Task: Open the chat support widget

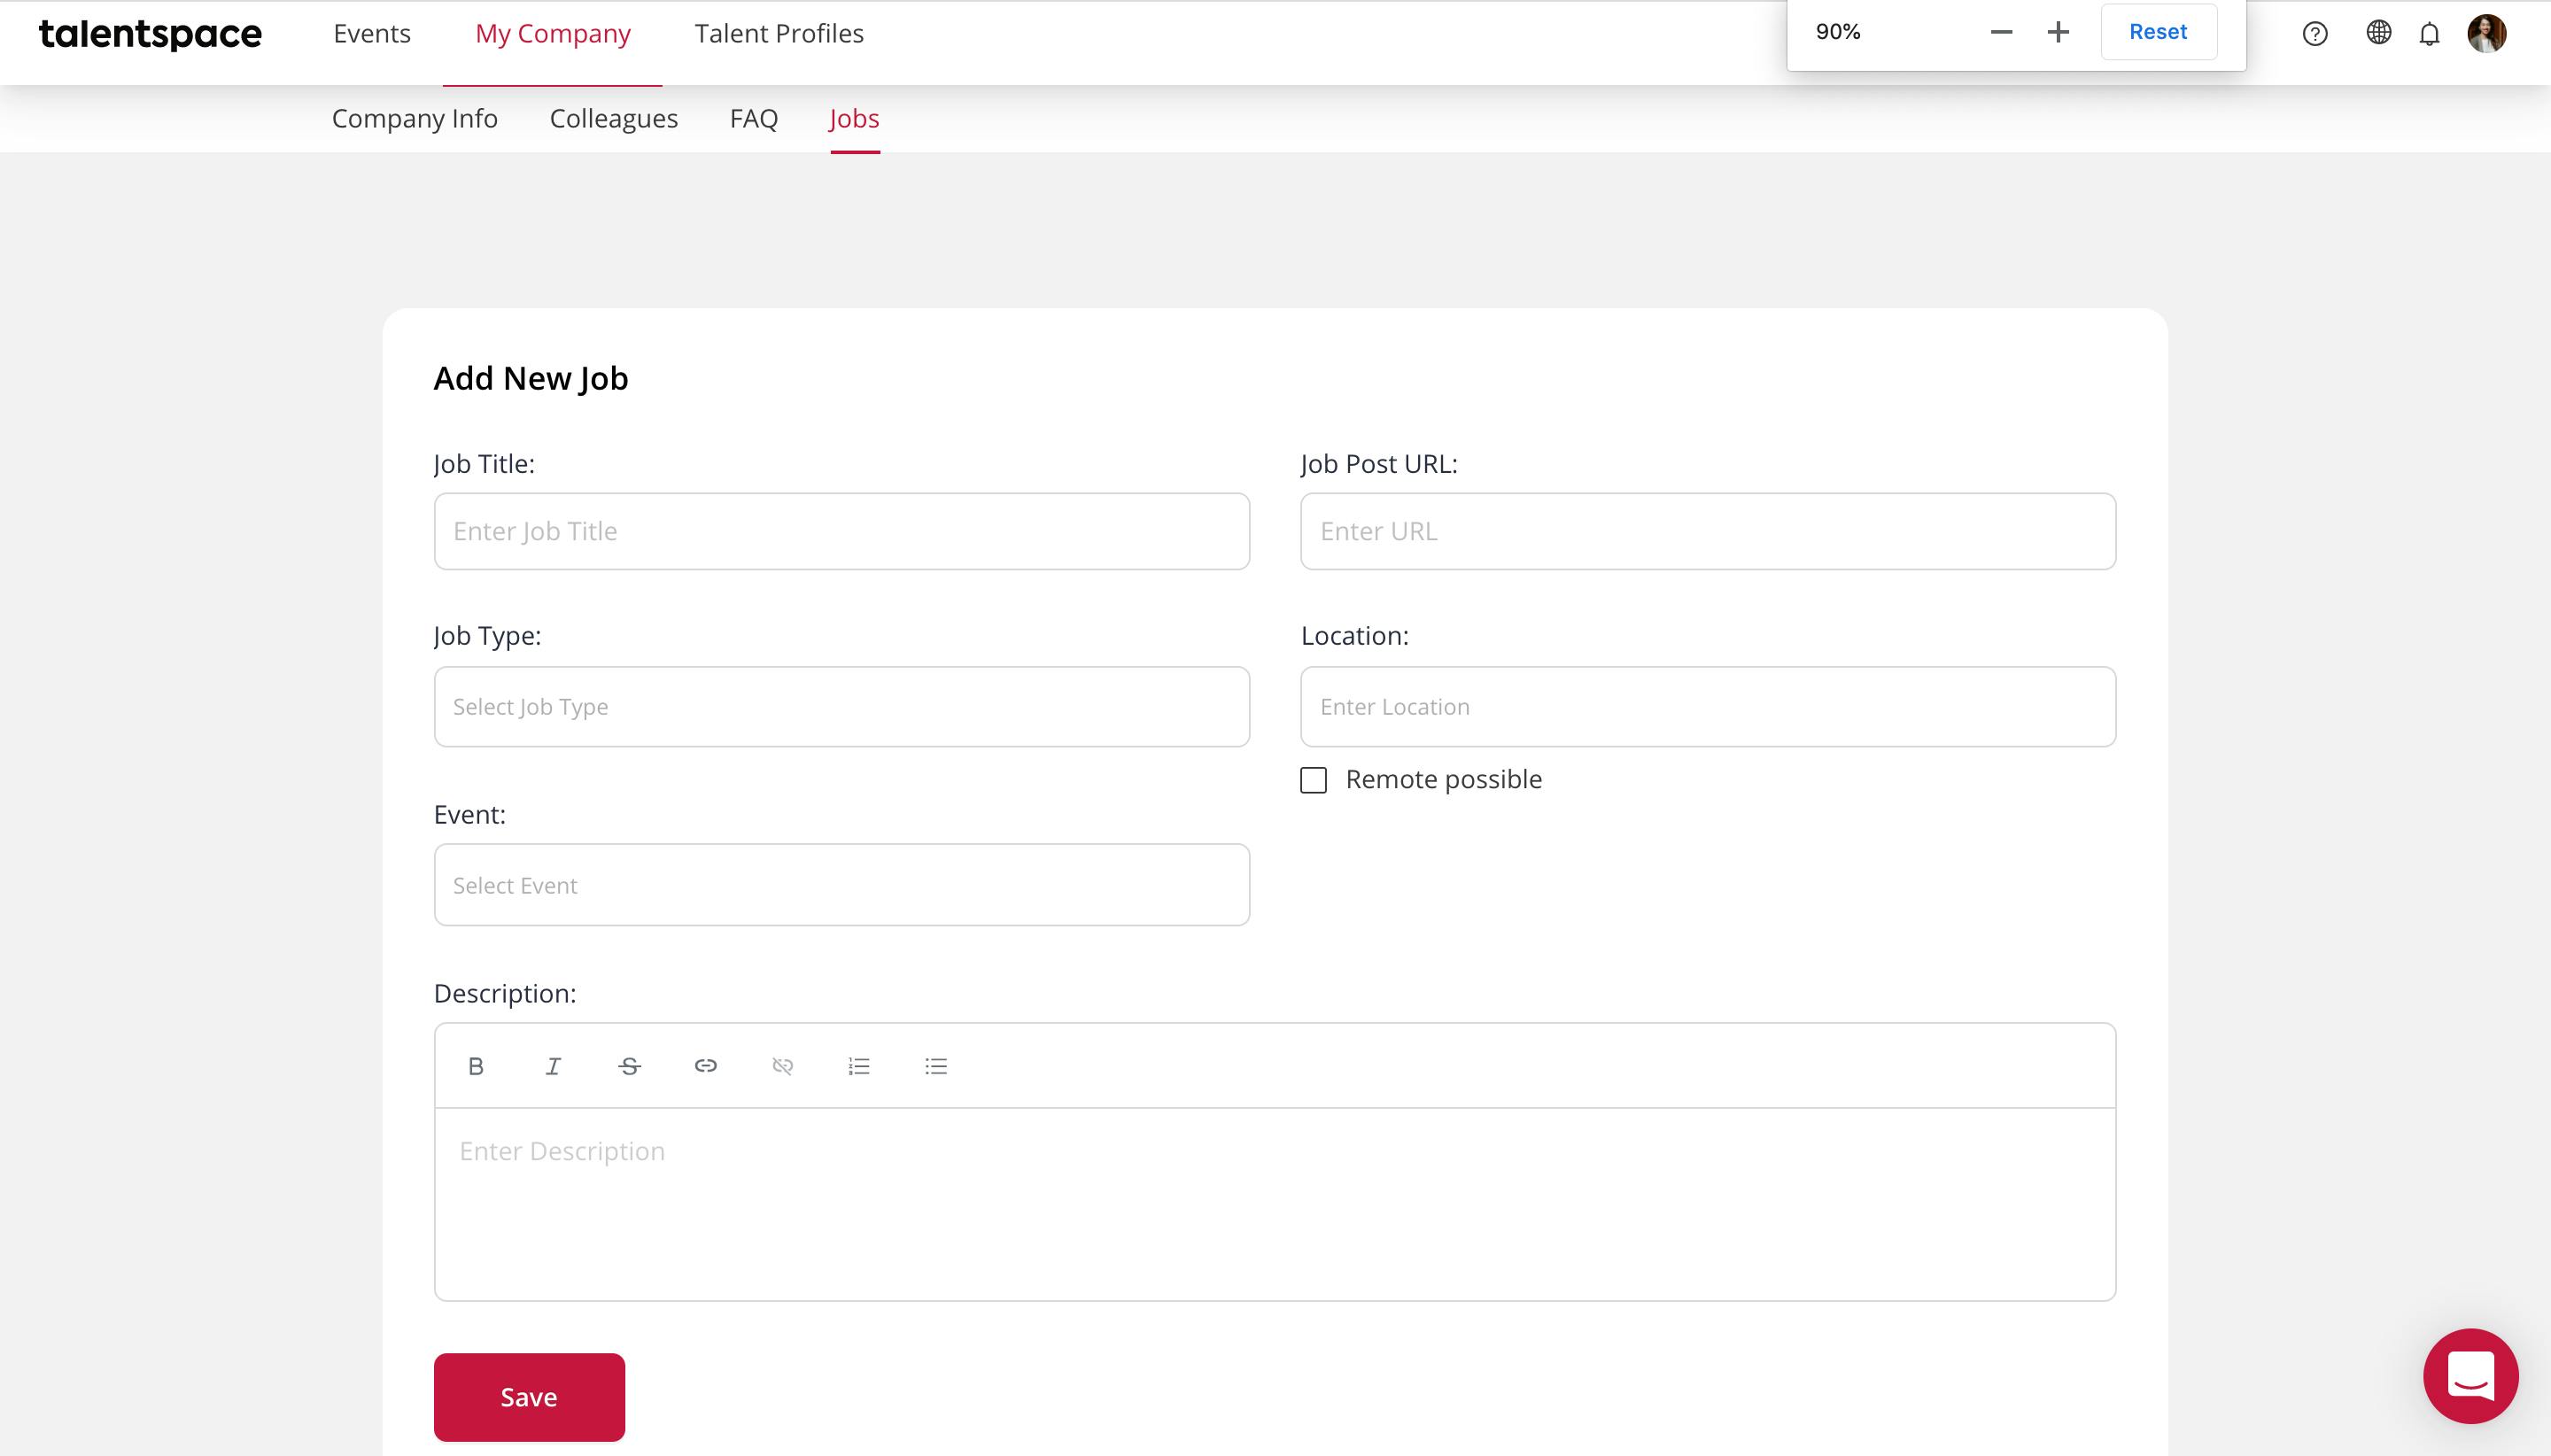Action: click(x=2471, y=1376)
